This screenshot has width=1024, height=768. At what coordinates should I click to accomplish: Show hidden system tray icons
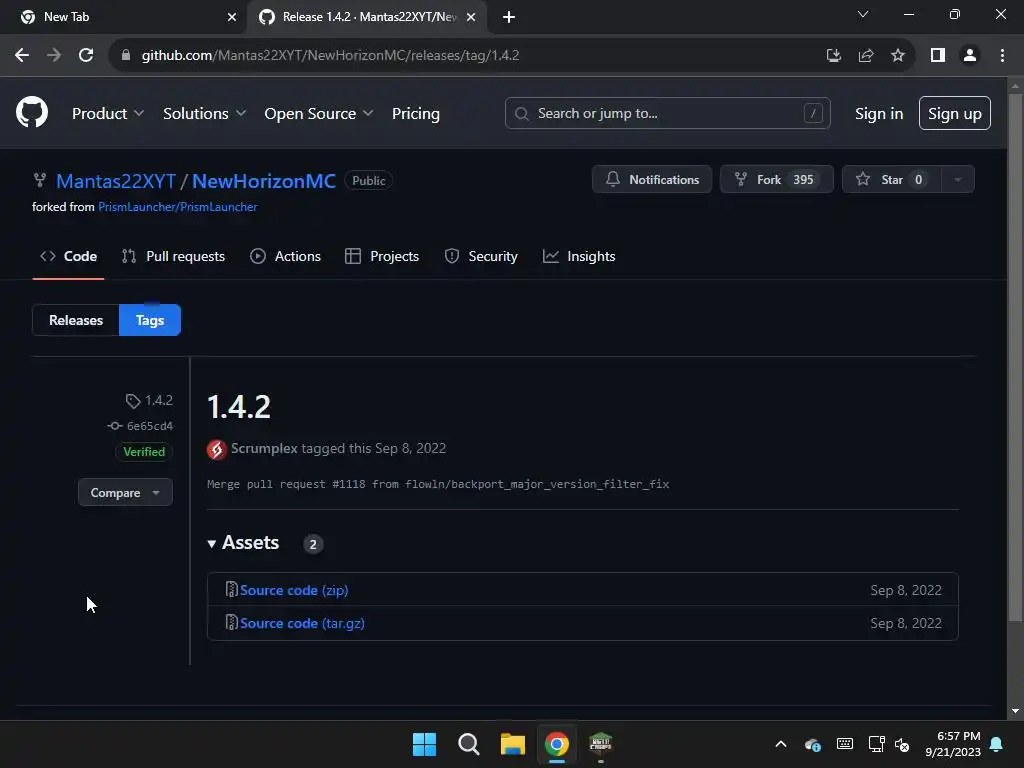click(x=780, y=744)
